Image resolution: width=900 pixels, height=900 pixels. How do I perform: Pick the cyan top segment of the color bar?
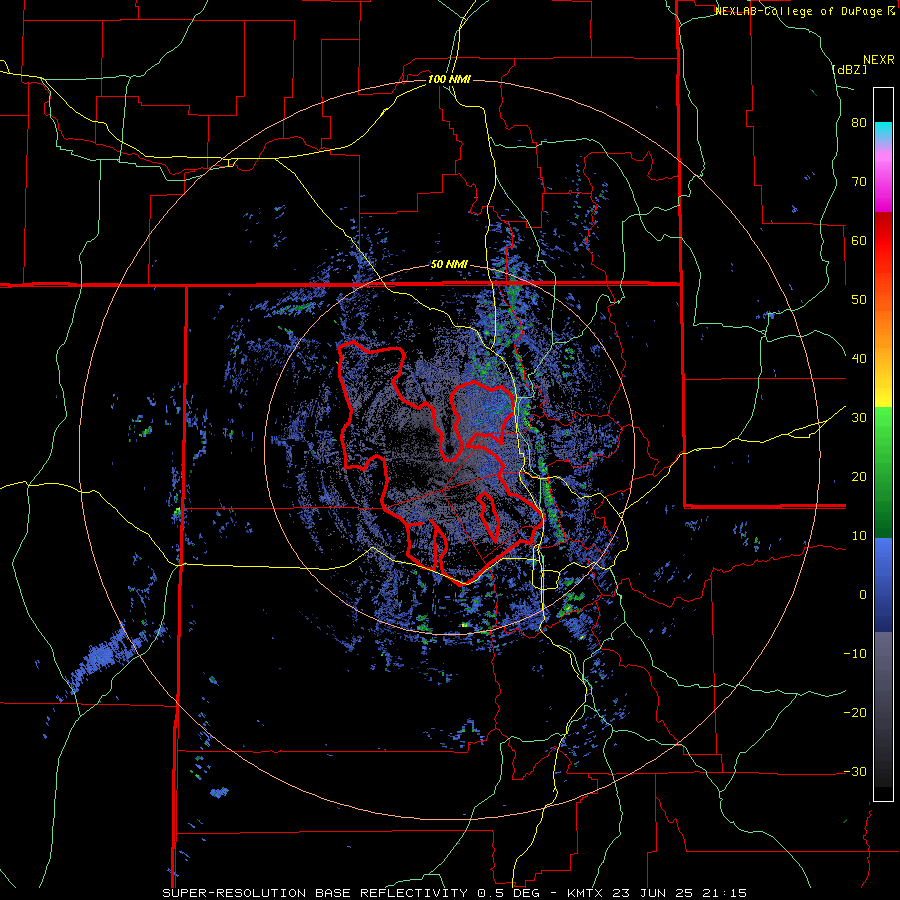pos(883,131)
